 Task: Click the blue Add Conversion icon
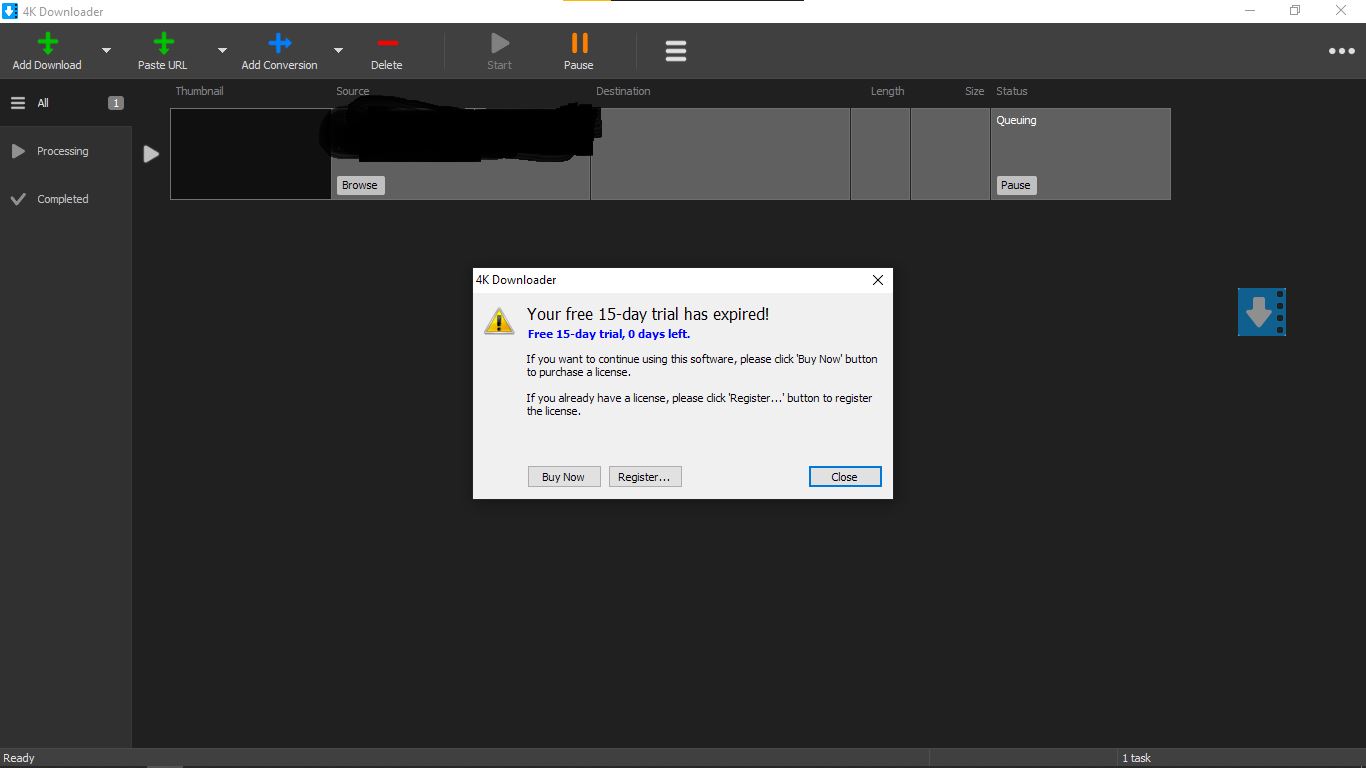click(279, 44)
